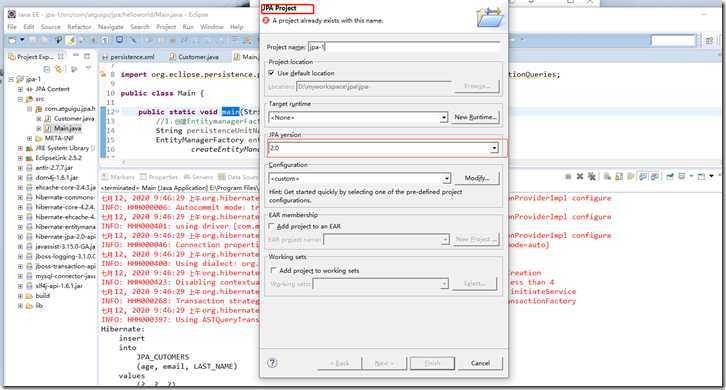Select EclipseLink 2.5.2 library in tree
Screen dimensions: 726x390
pyautogui.click(x=58, y=158)
